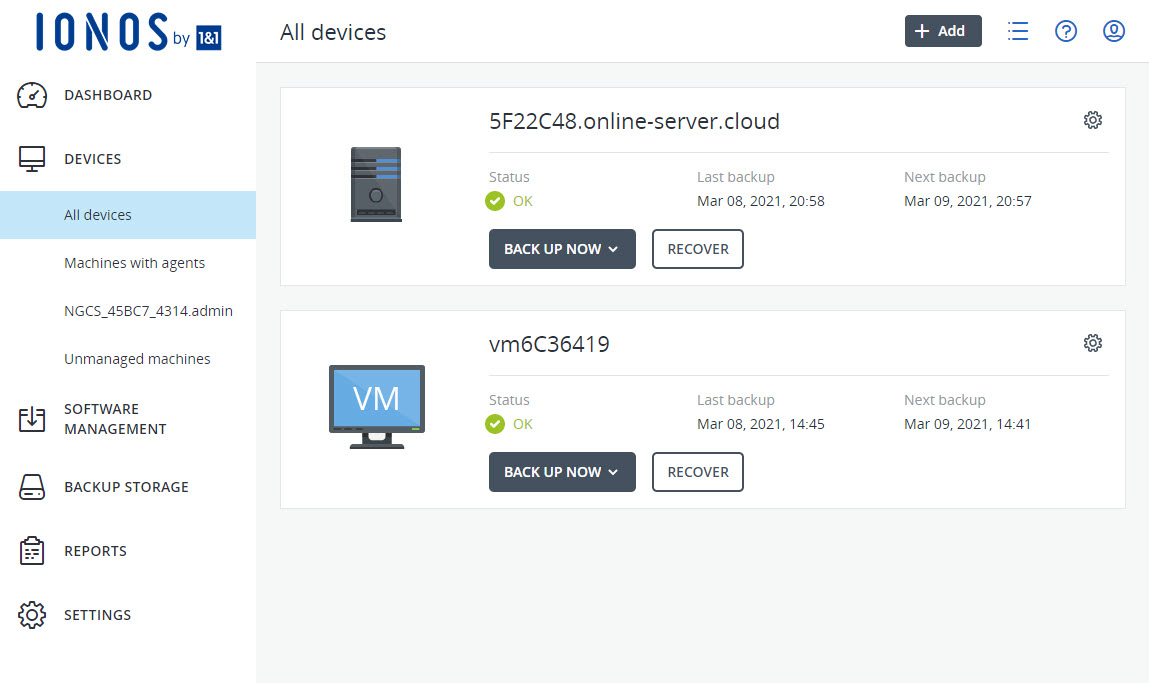Click the VM monitor icon
1149x683 pixels.
(377, 405)
